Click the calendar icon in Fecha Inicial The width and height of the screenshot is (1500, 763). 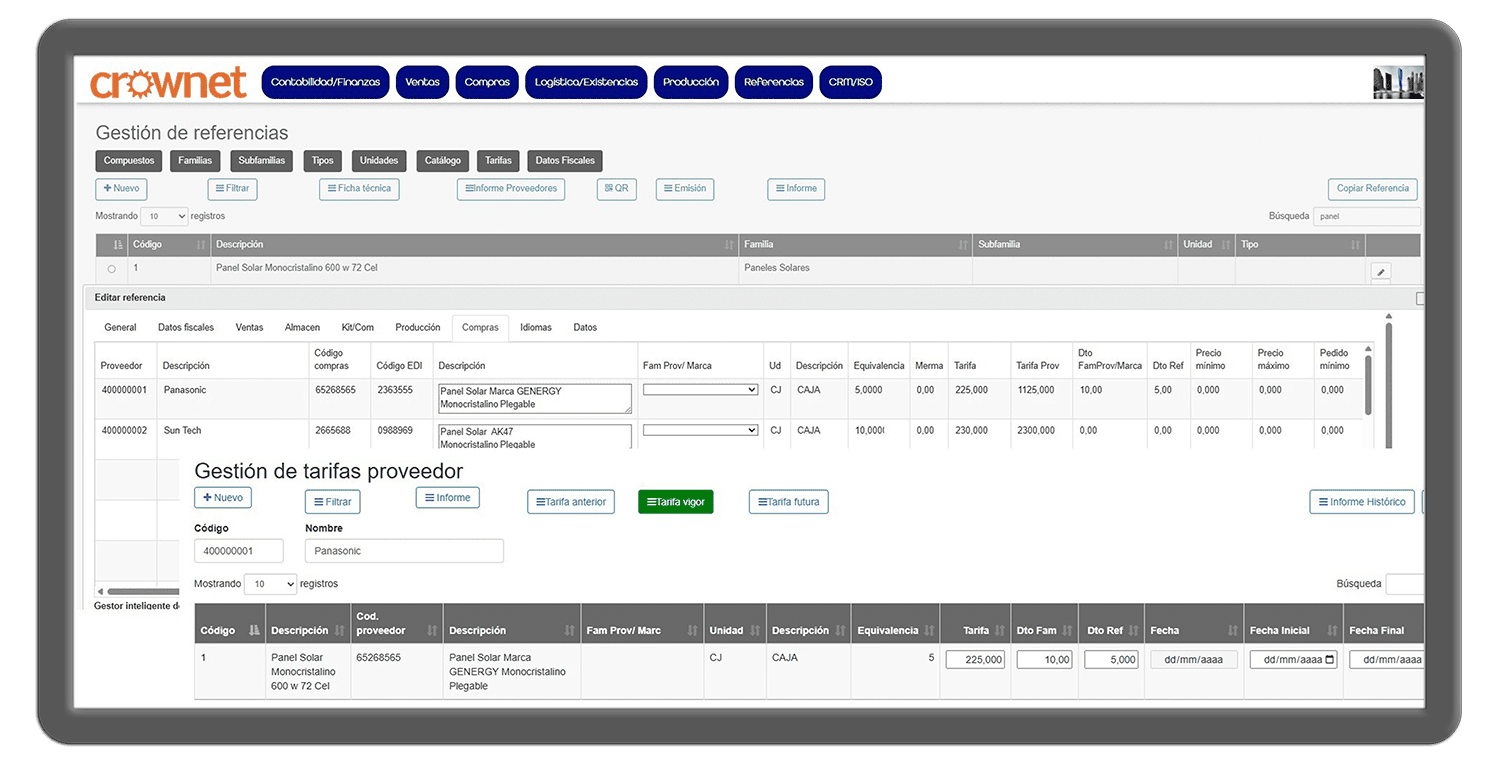[x=1329, y=660]
